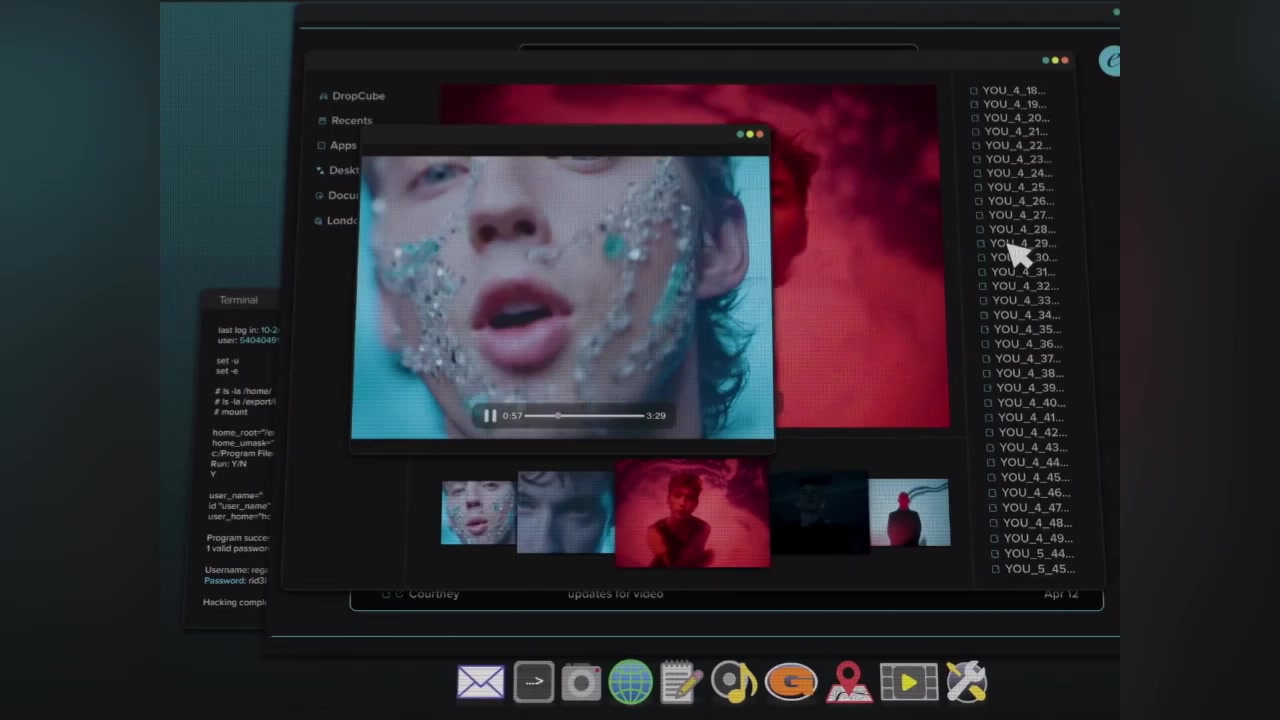
Task: Select file YOU_4_21 in the list
Action: click(x=1016, y=131)
